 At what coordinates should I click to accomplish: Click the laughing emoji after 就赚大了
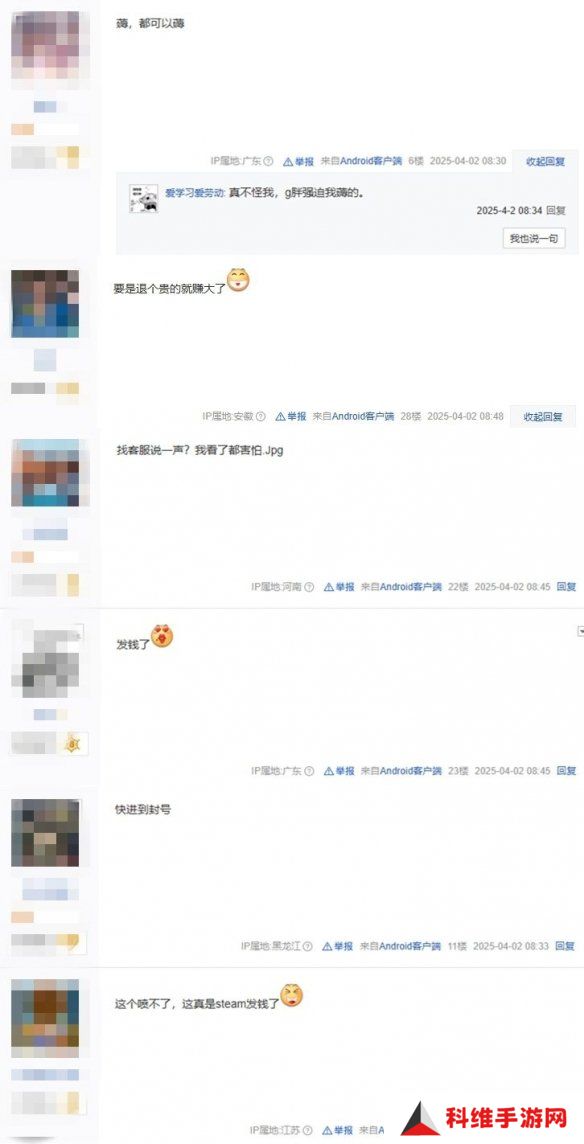238,280
